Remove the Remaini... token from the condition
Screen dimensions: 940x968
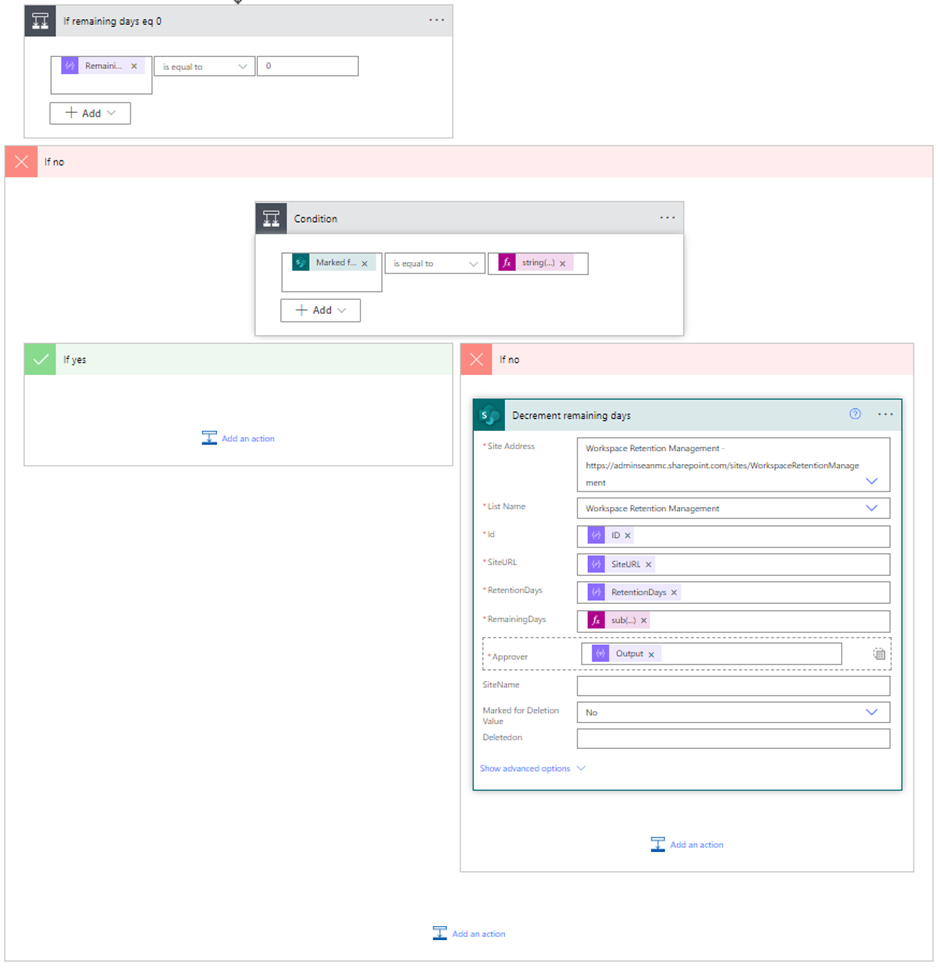point(134,66)
